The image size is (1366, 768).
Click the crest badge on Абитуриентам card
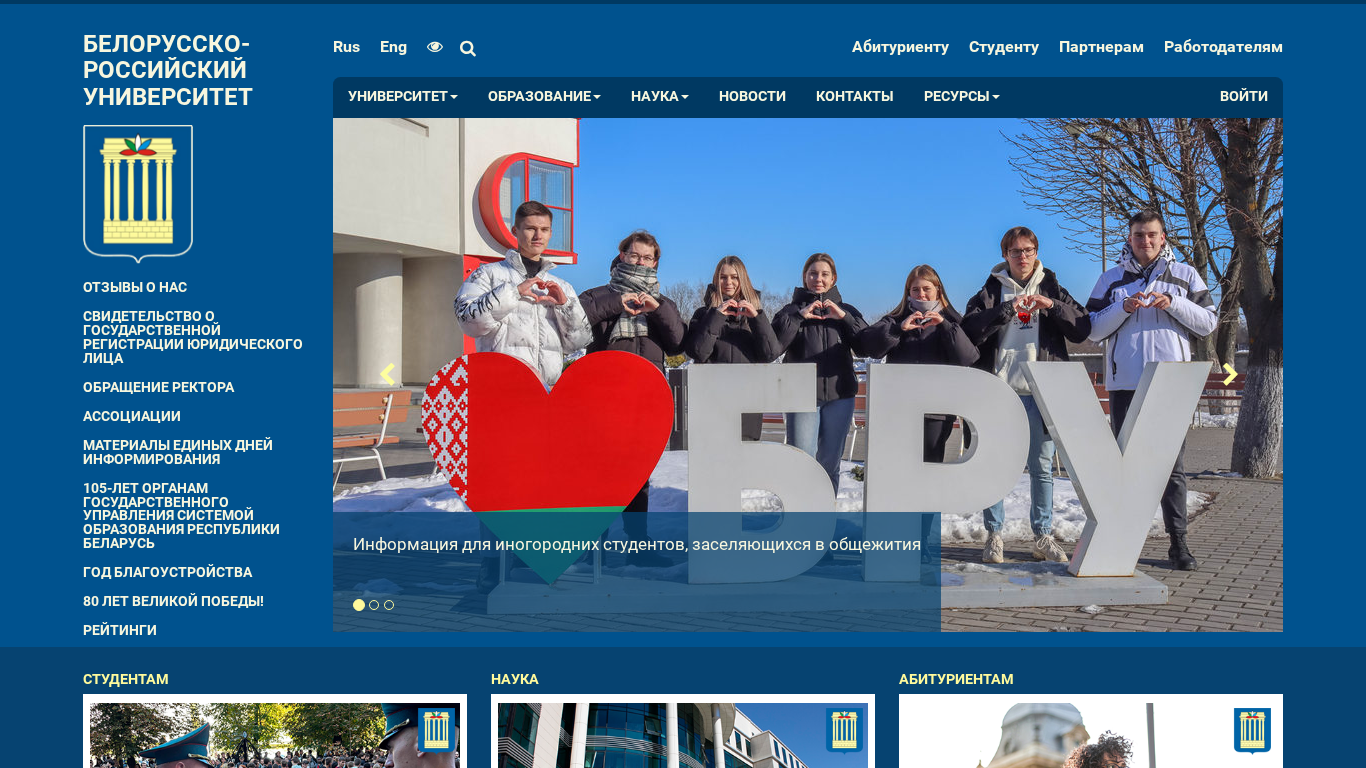(1252, 730)
